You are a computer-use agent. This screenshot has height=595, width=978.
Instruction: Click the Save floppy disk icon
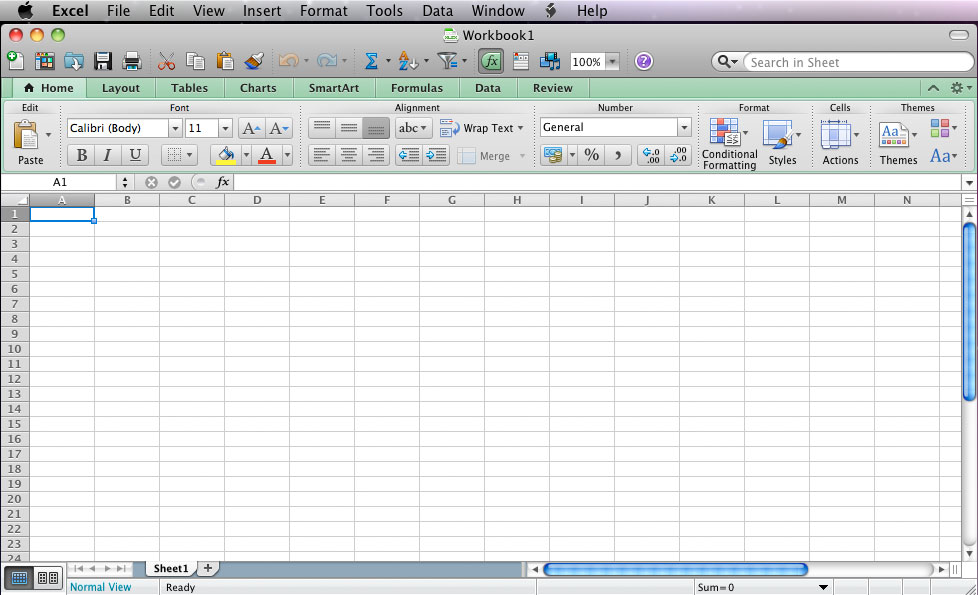[102, 62]
